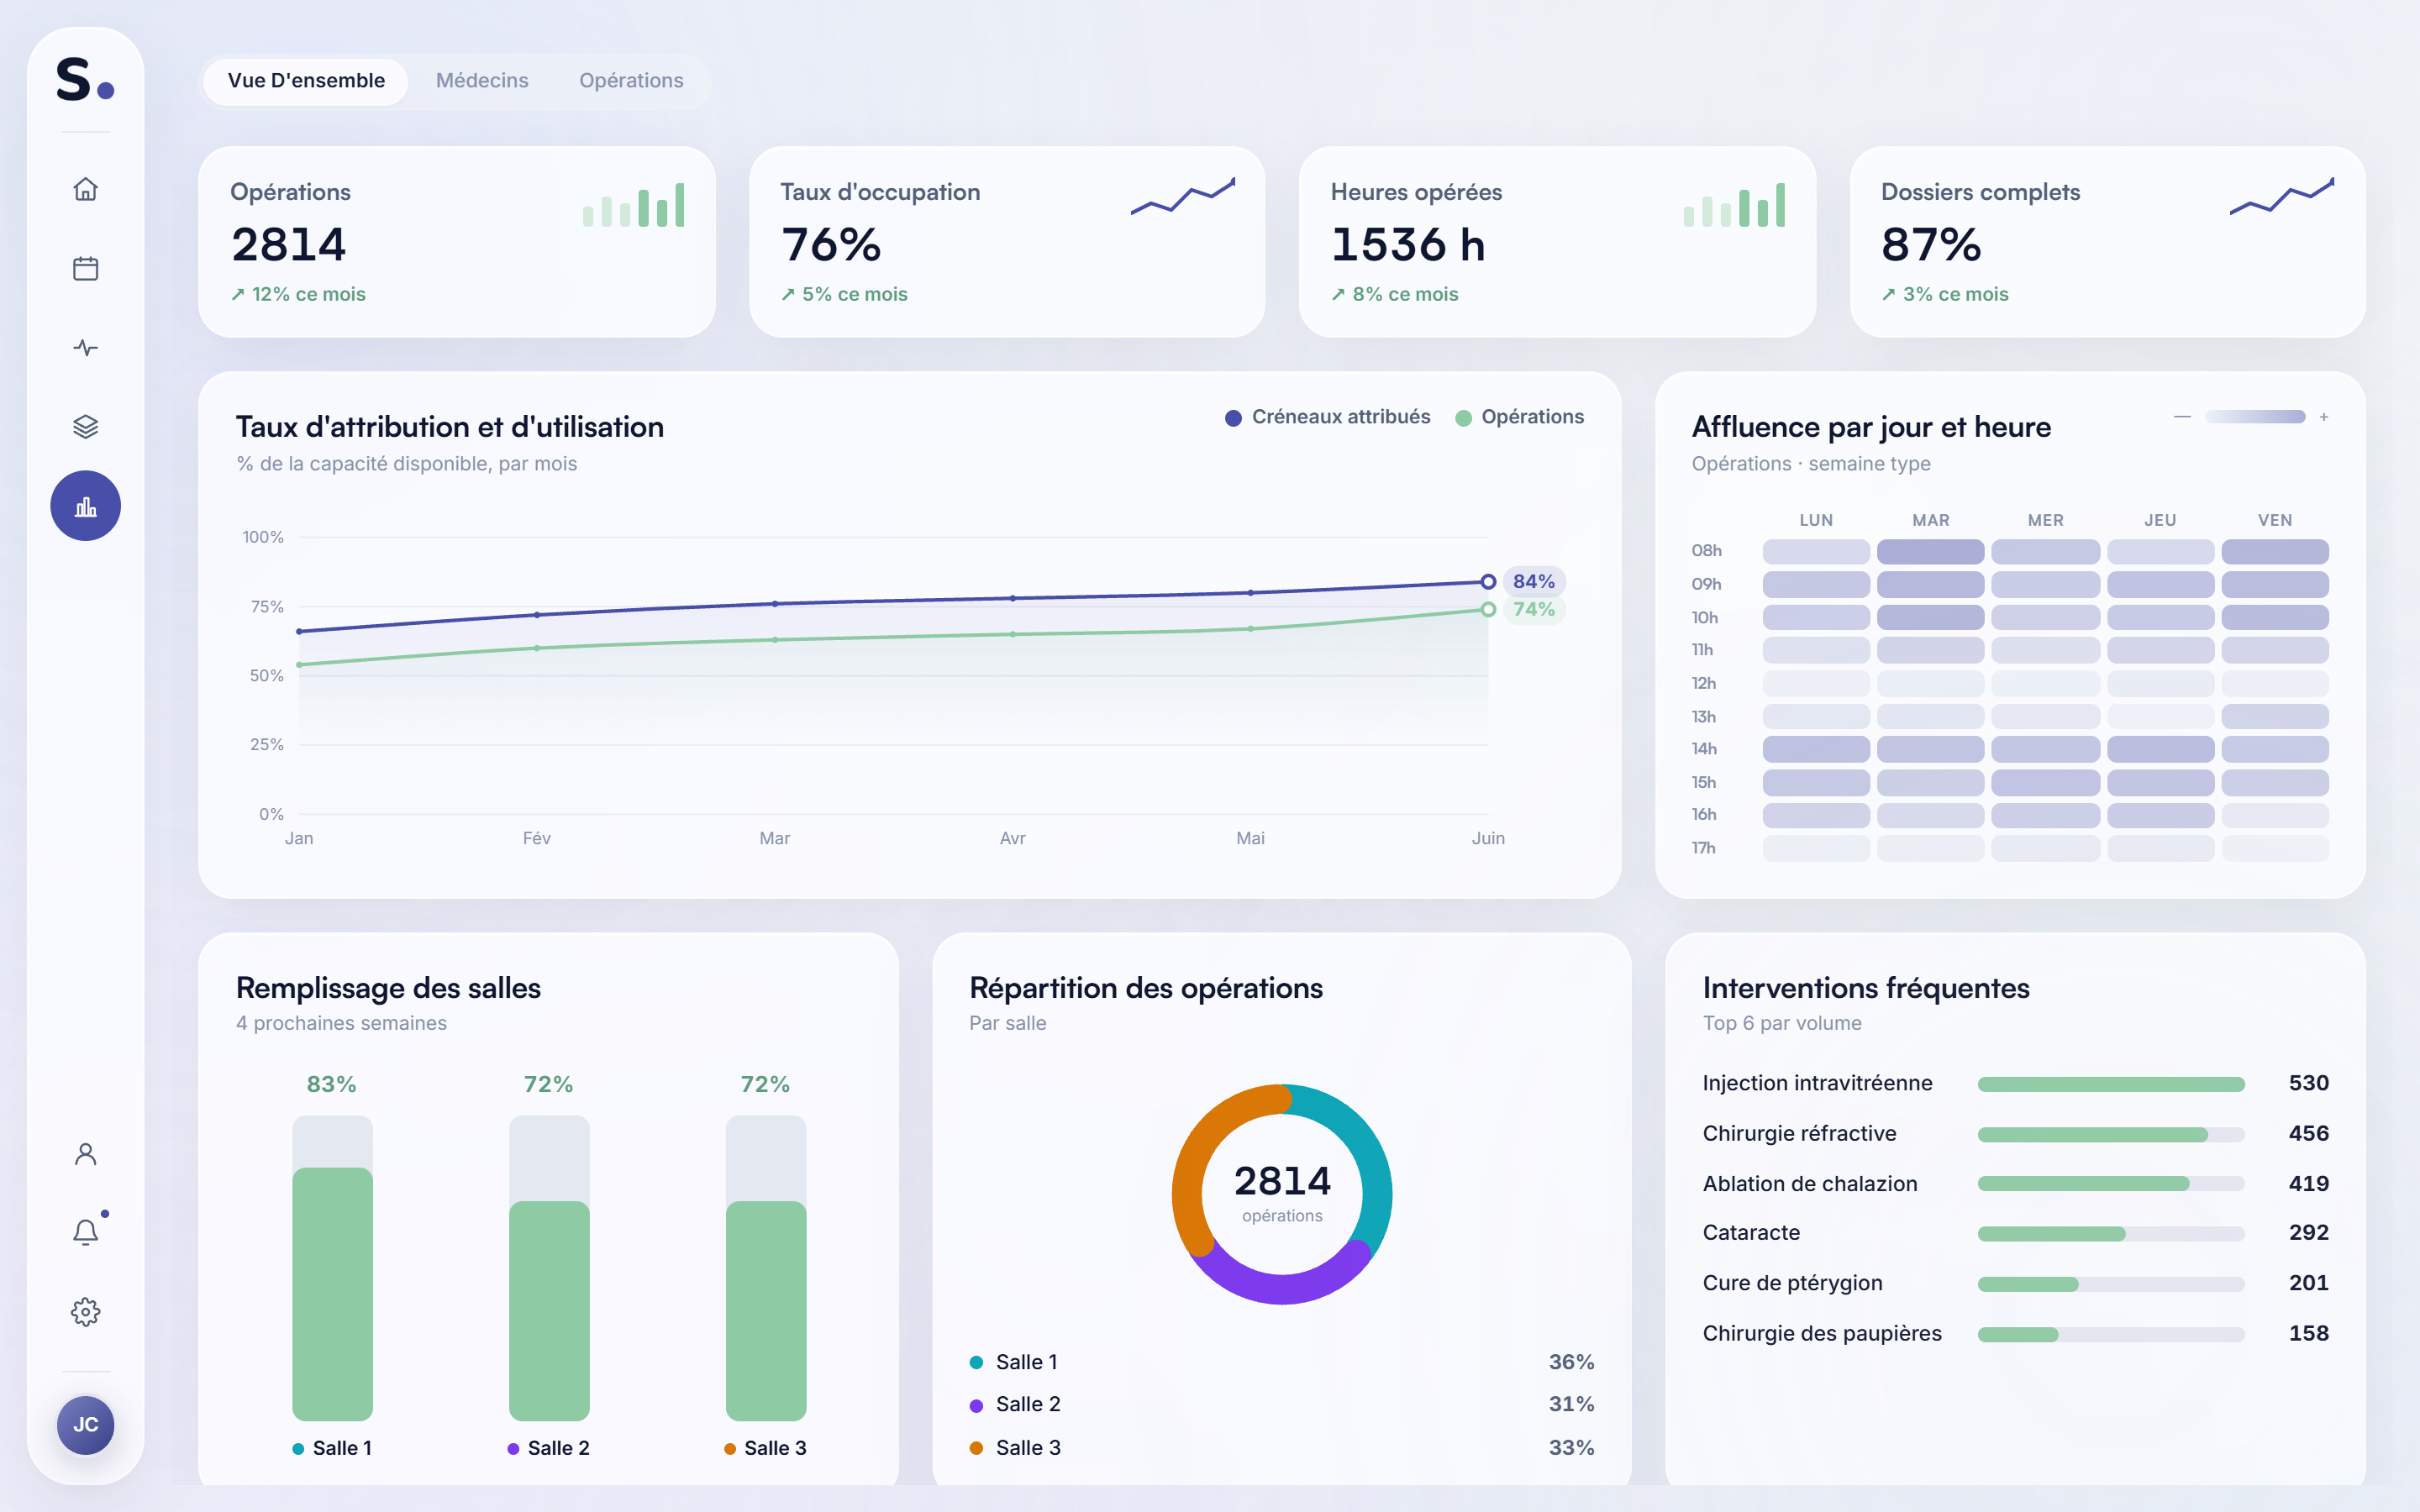Switch to the Vue D'ensemble tab
The width and height of the screenshot is (2420, 1512).
306,81
